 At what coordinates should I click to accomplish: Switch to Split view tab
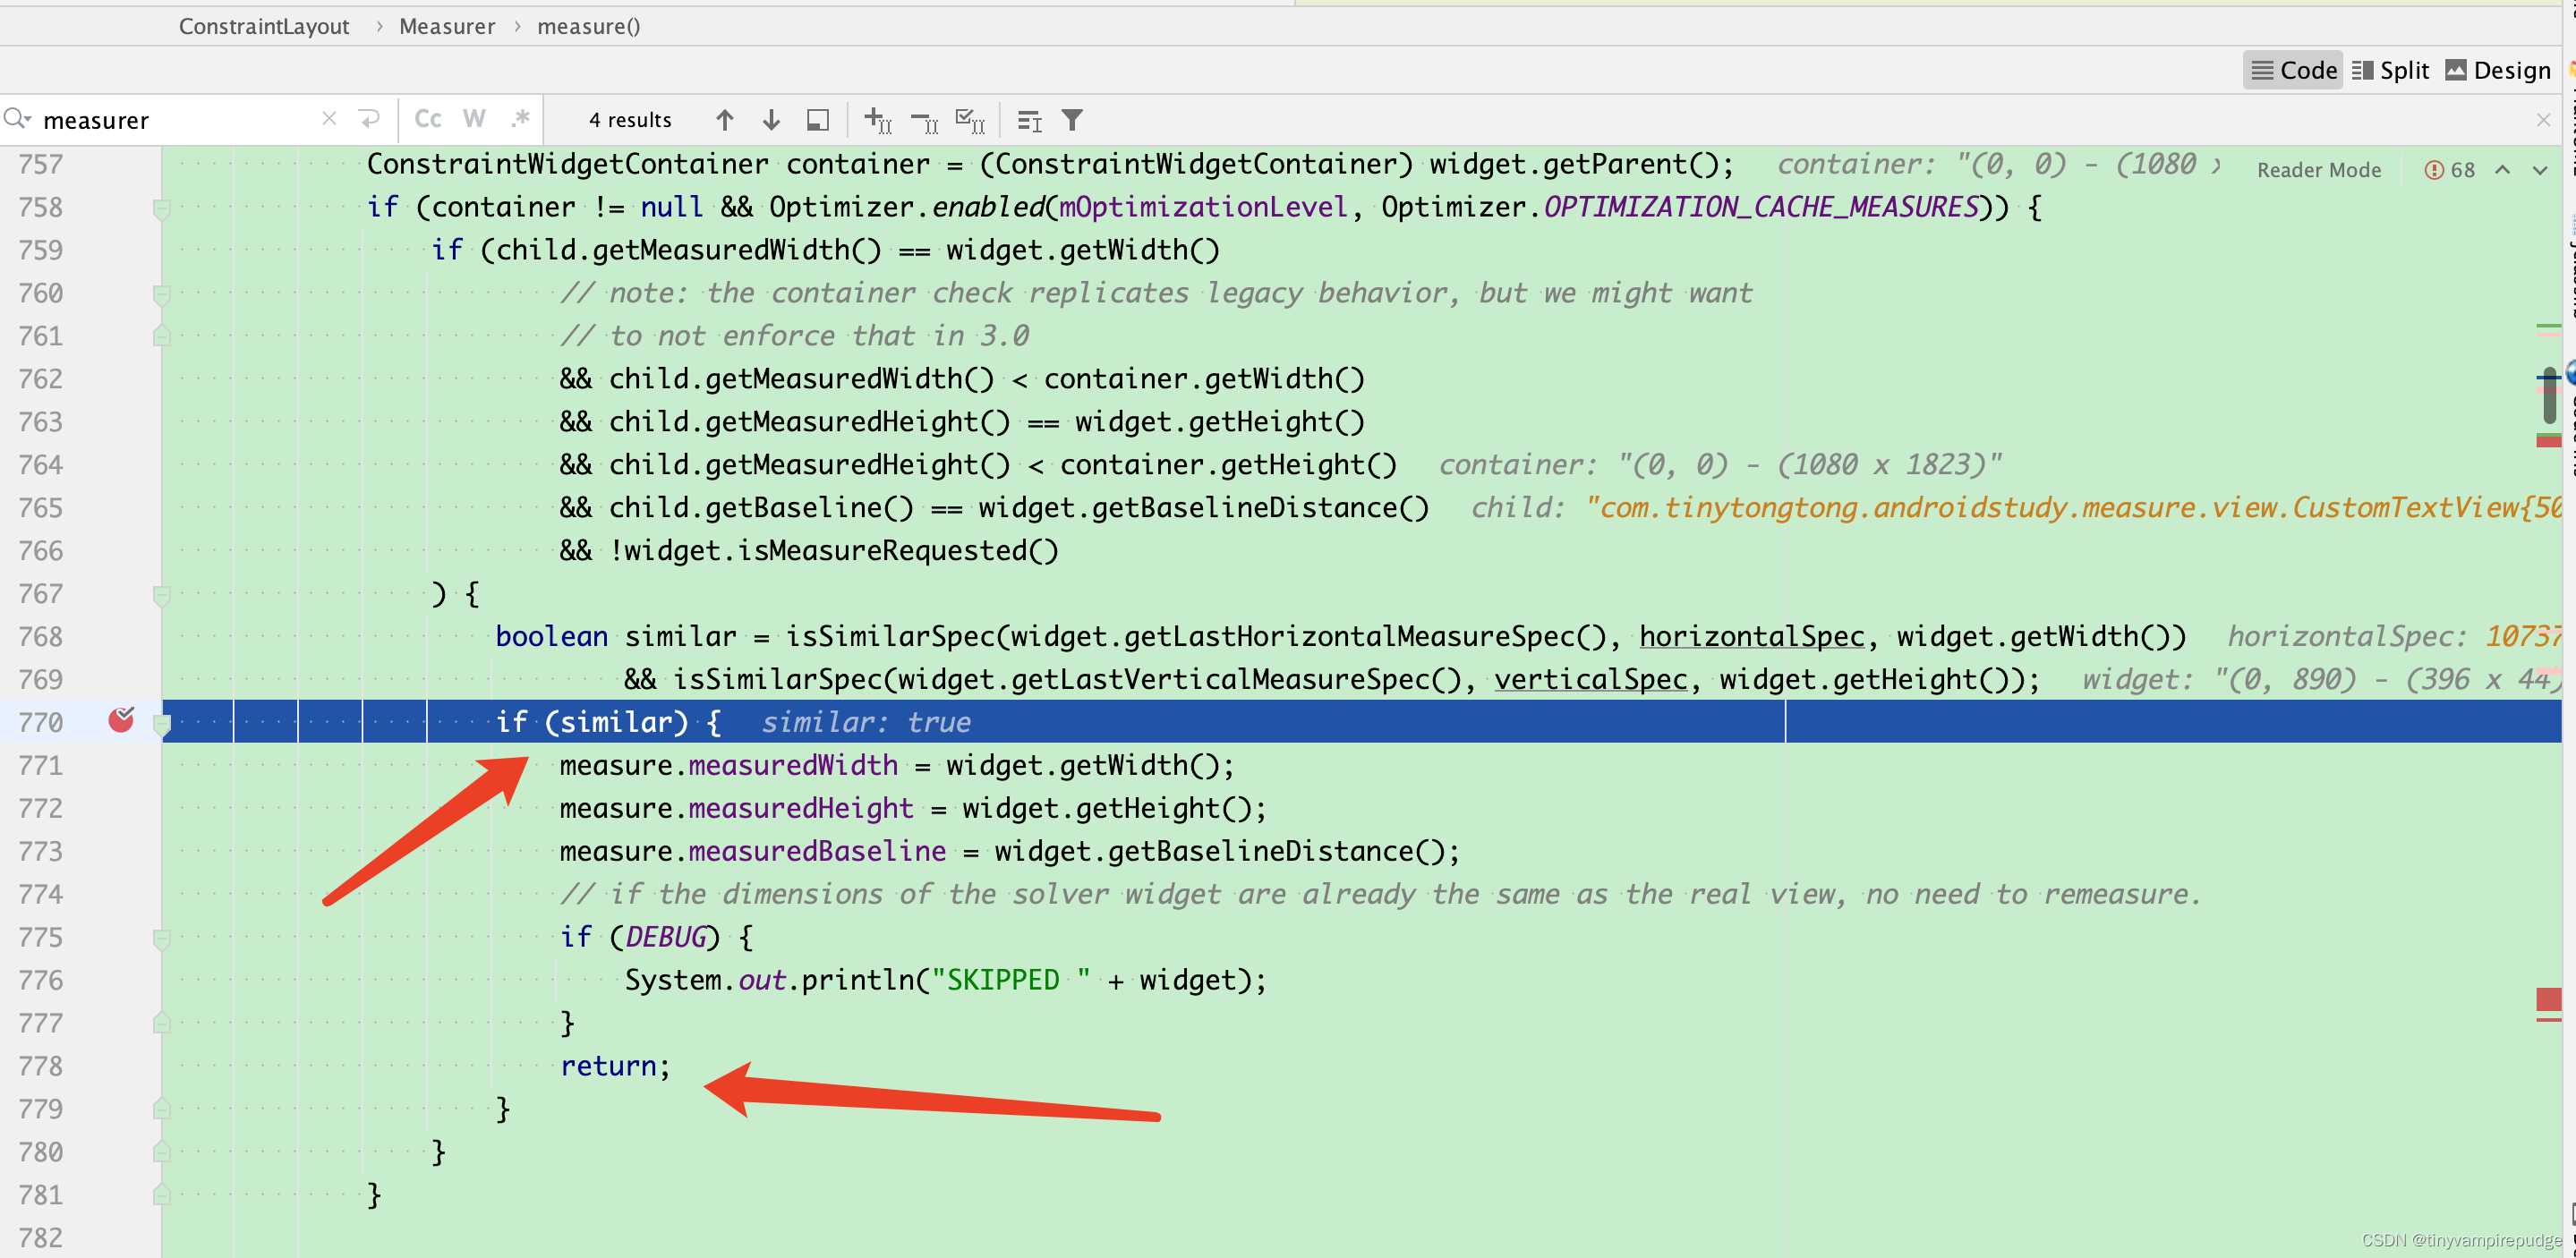click(x=2390, y=70)
